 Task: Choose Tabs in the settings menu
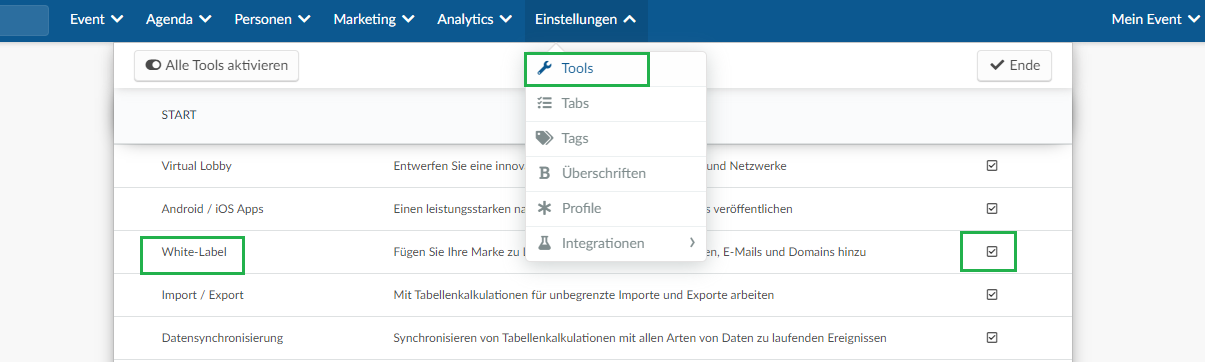point(616,103)
